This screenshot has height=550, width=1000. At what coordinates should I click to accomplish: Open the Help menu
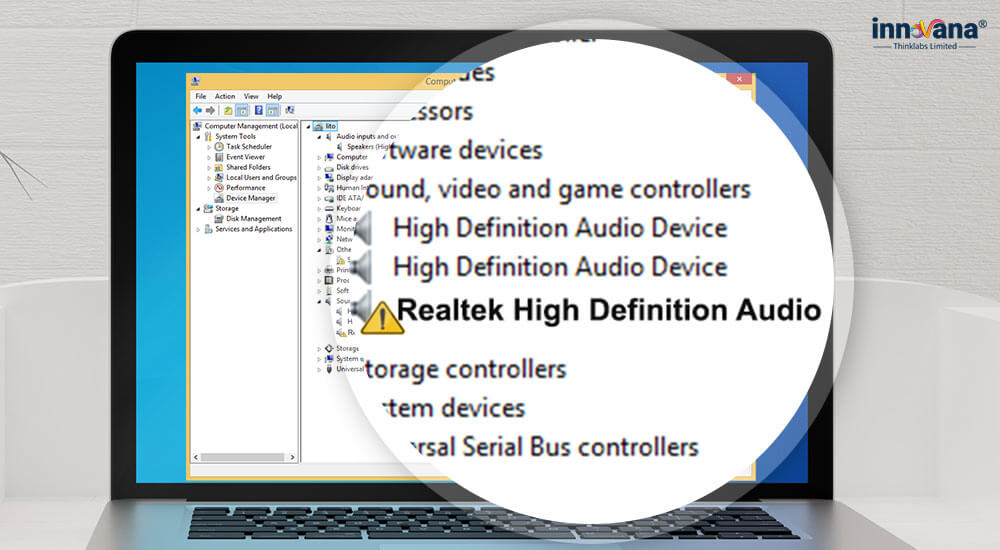(275, 96)
